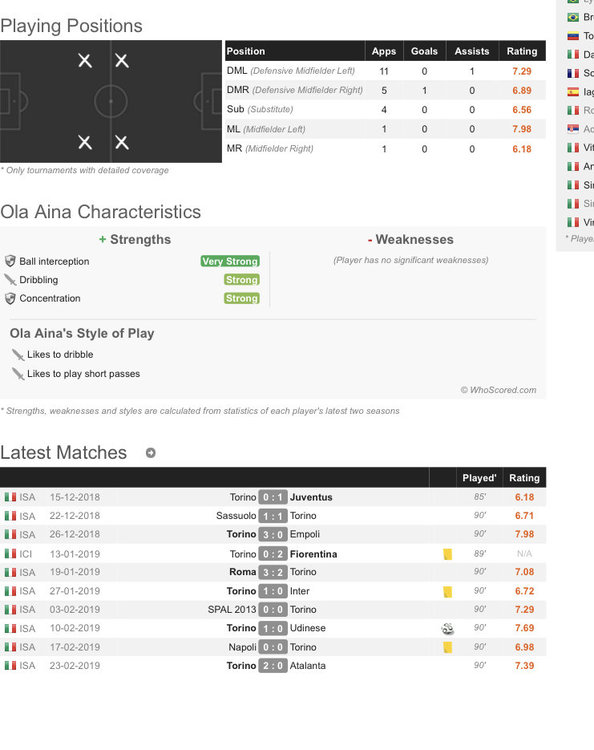594x750 pixels.
Task: Click yellow card icon in Inter match
Action: pyautogui.click(x=448, y=592)
